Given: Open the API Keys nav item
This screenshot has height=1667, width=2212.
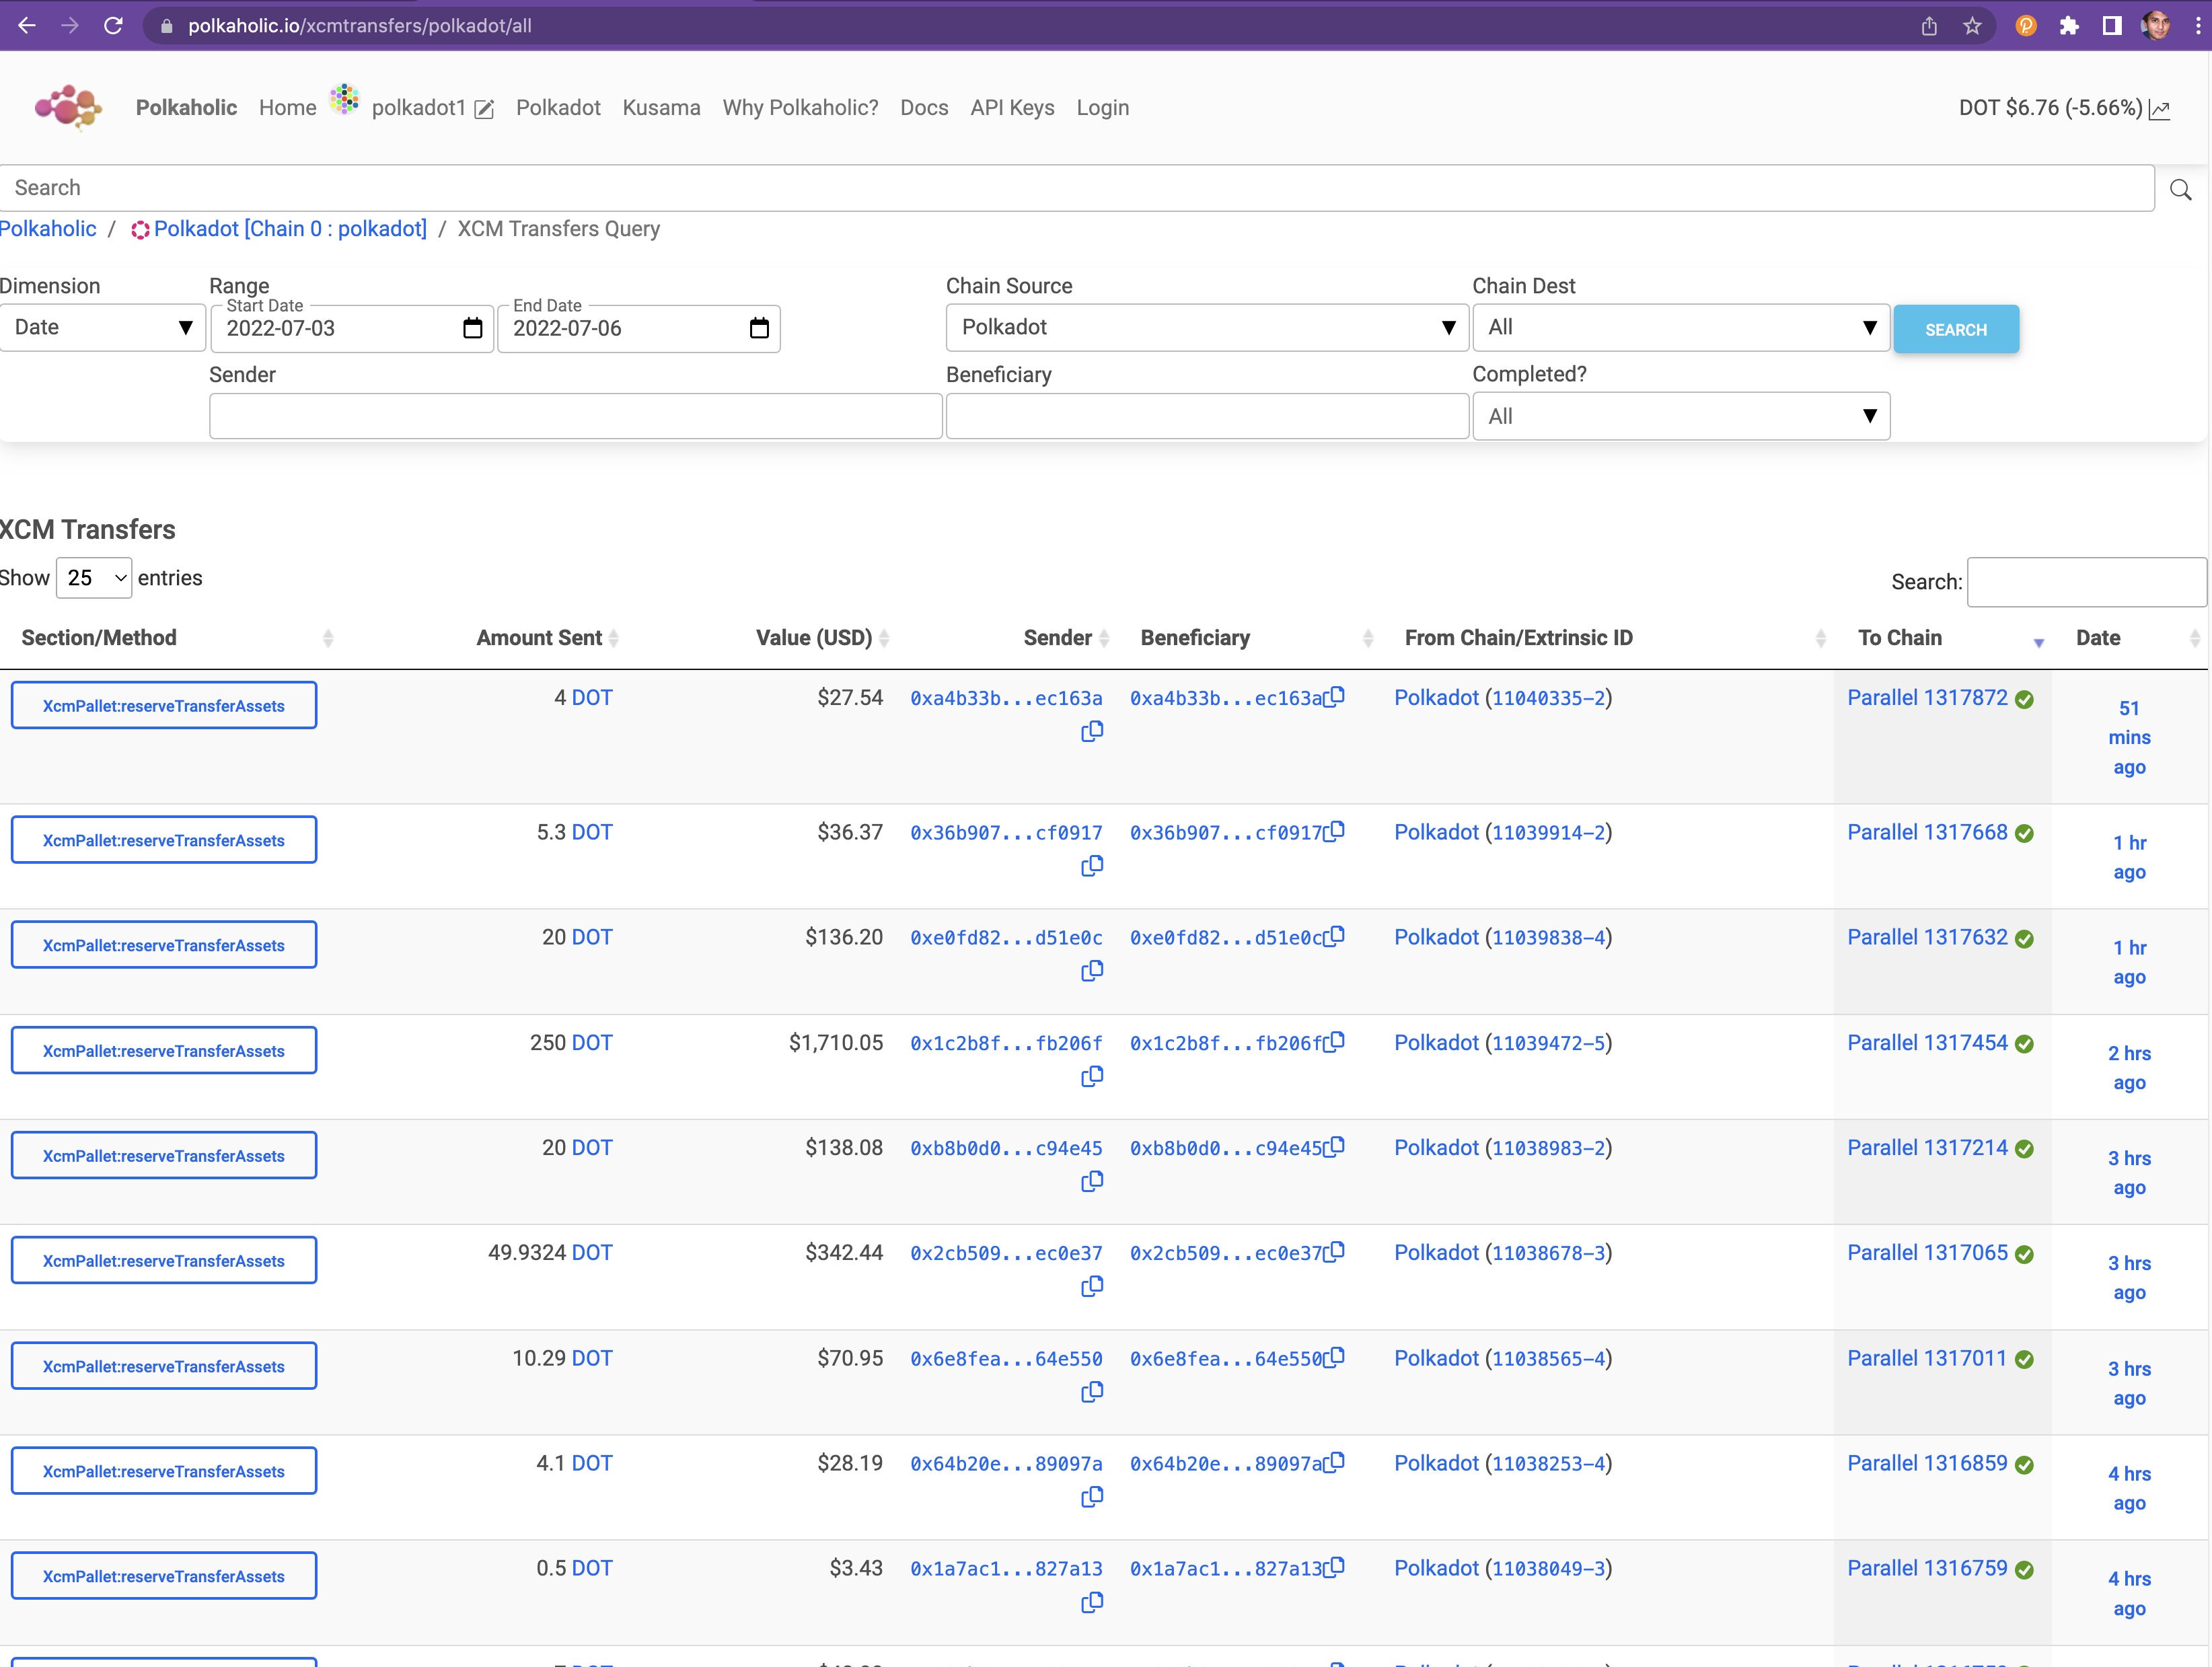Looking at the screenshot, I should tap(1012, 108).
